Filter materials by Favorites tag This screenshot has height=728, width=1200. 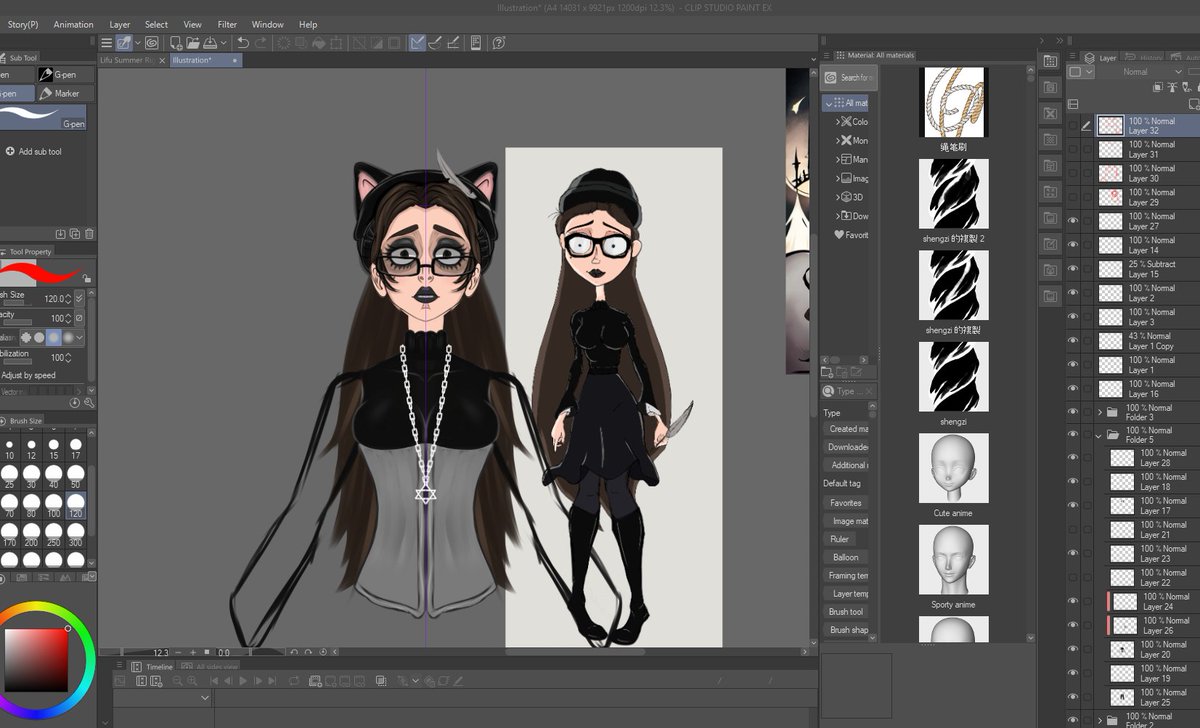(846, 503)
